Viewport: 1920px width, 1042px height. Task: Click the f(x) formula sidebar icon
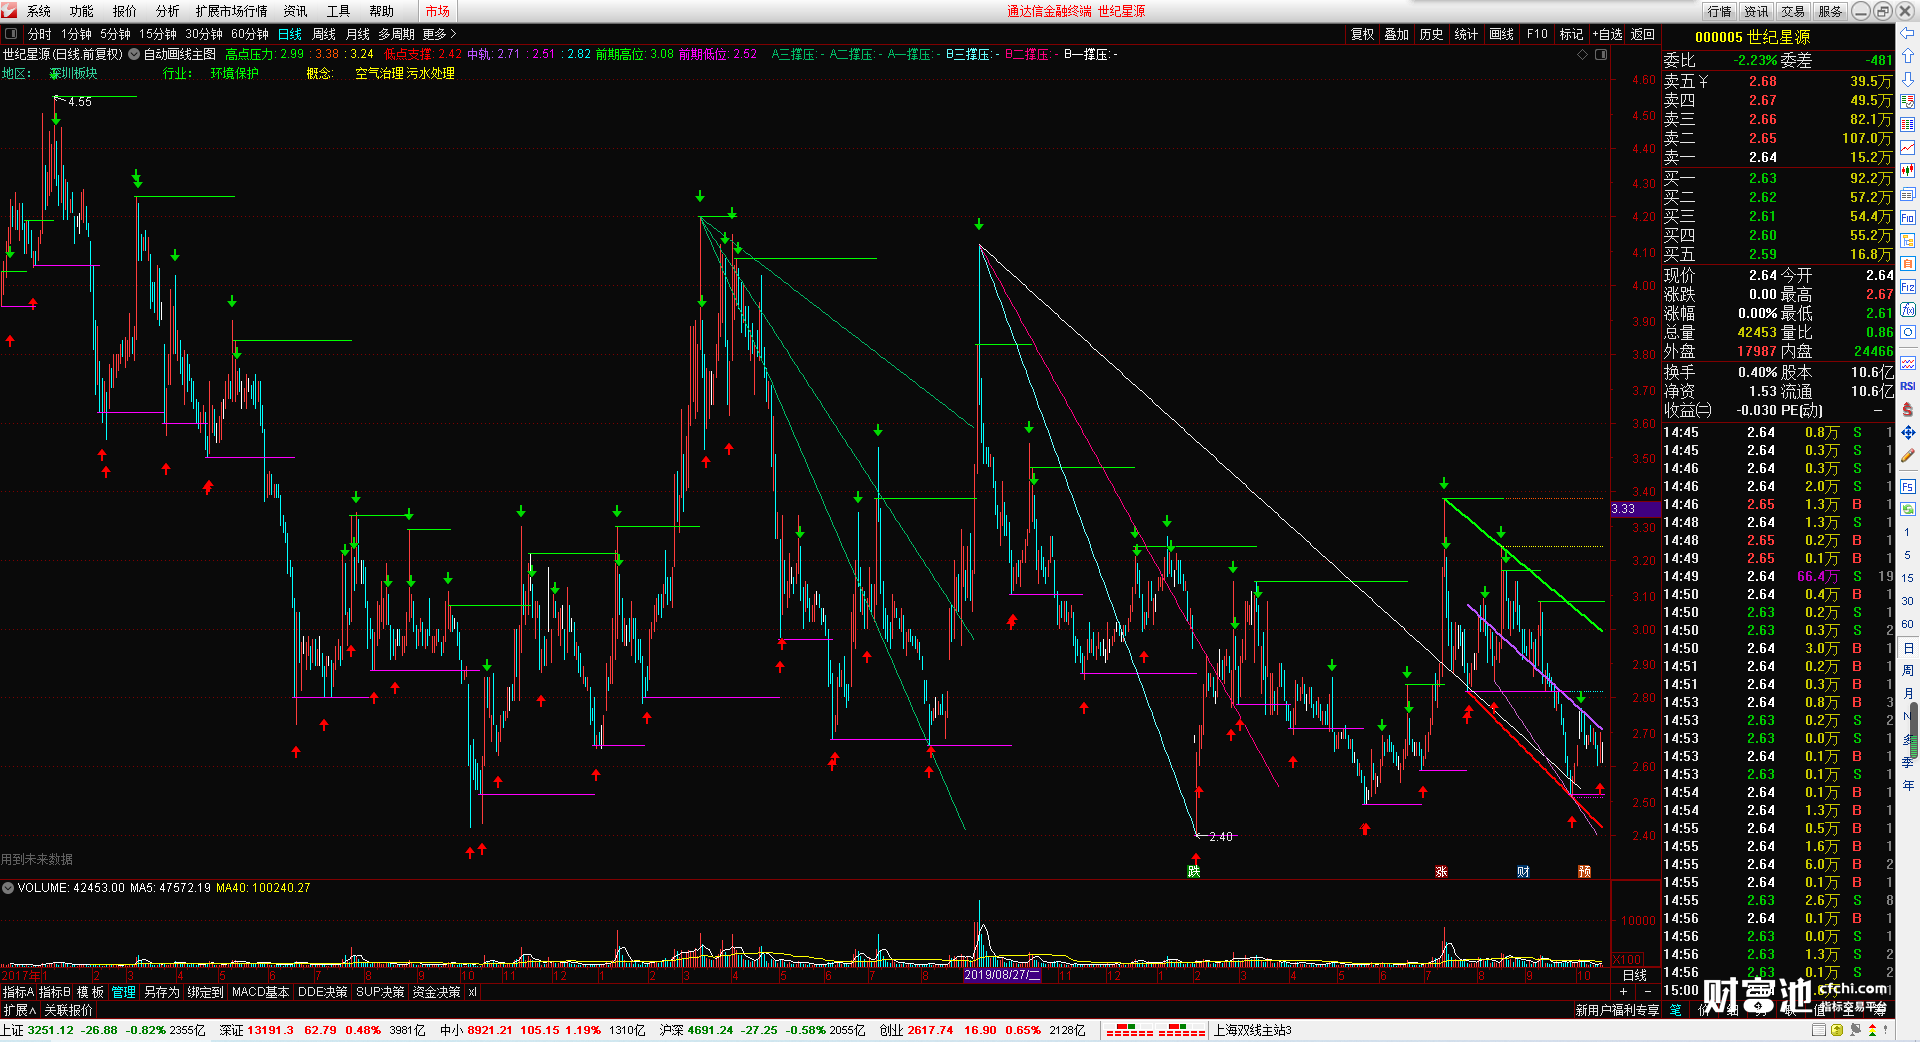click(1908, 309)
